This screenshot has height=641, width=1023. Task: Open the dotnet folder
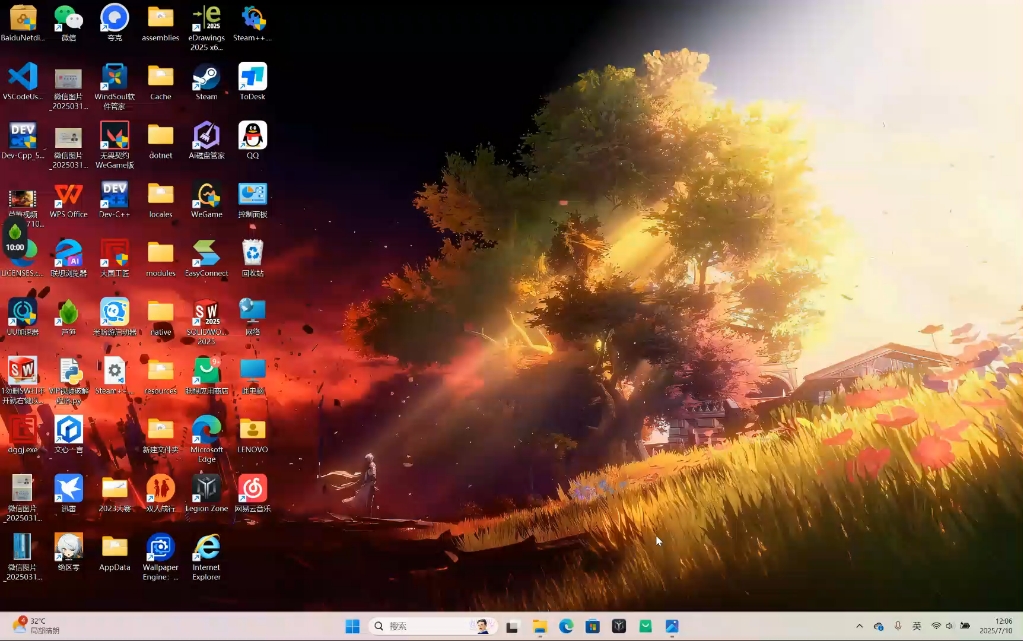pos(160,136)
